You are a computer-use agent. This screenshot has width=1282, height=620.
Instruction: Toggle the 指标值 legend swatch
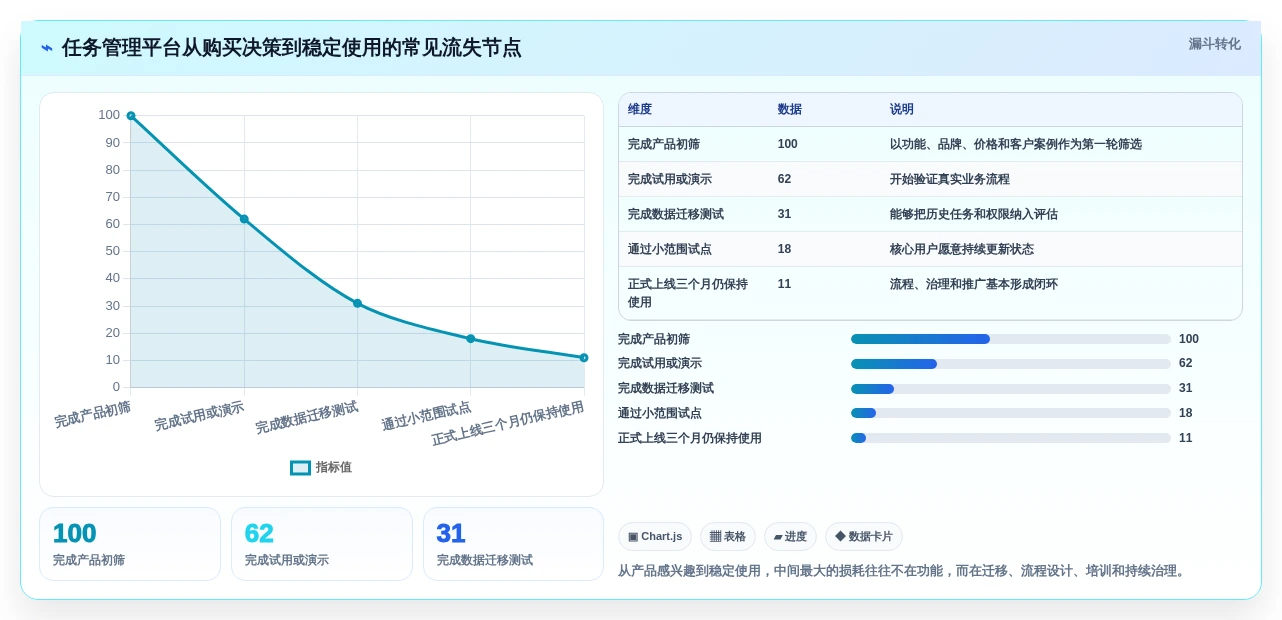(x=300, y=467)
